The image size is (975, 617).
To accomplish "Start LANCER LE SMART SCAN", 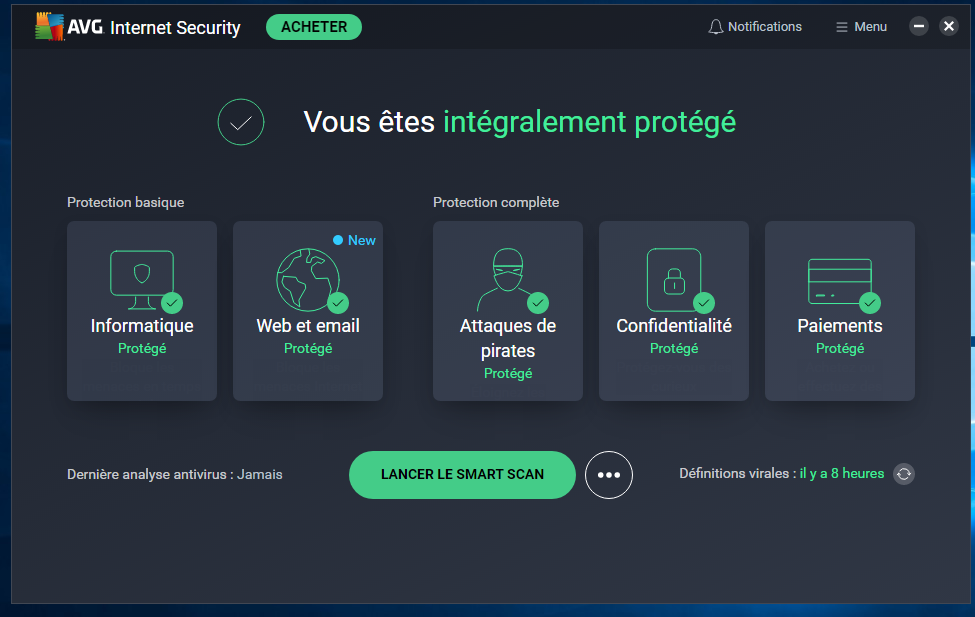I will (462, 475).
